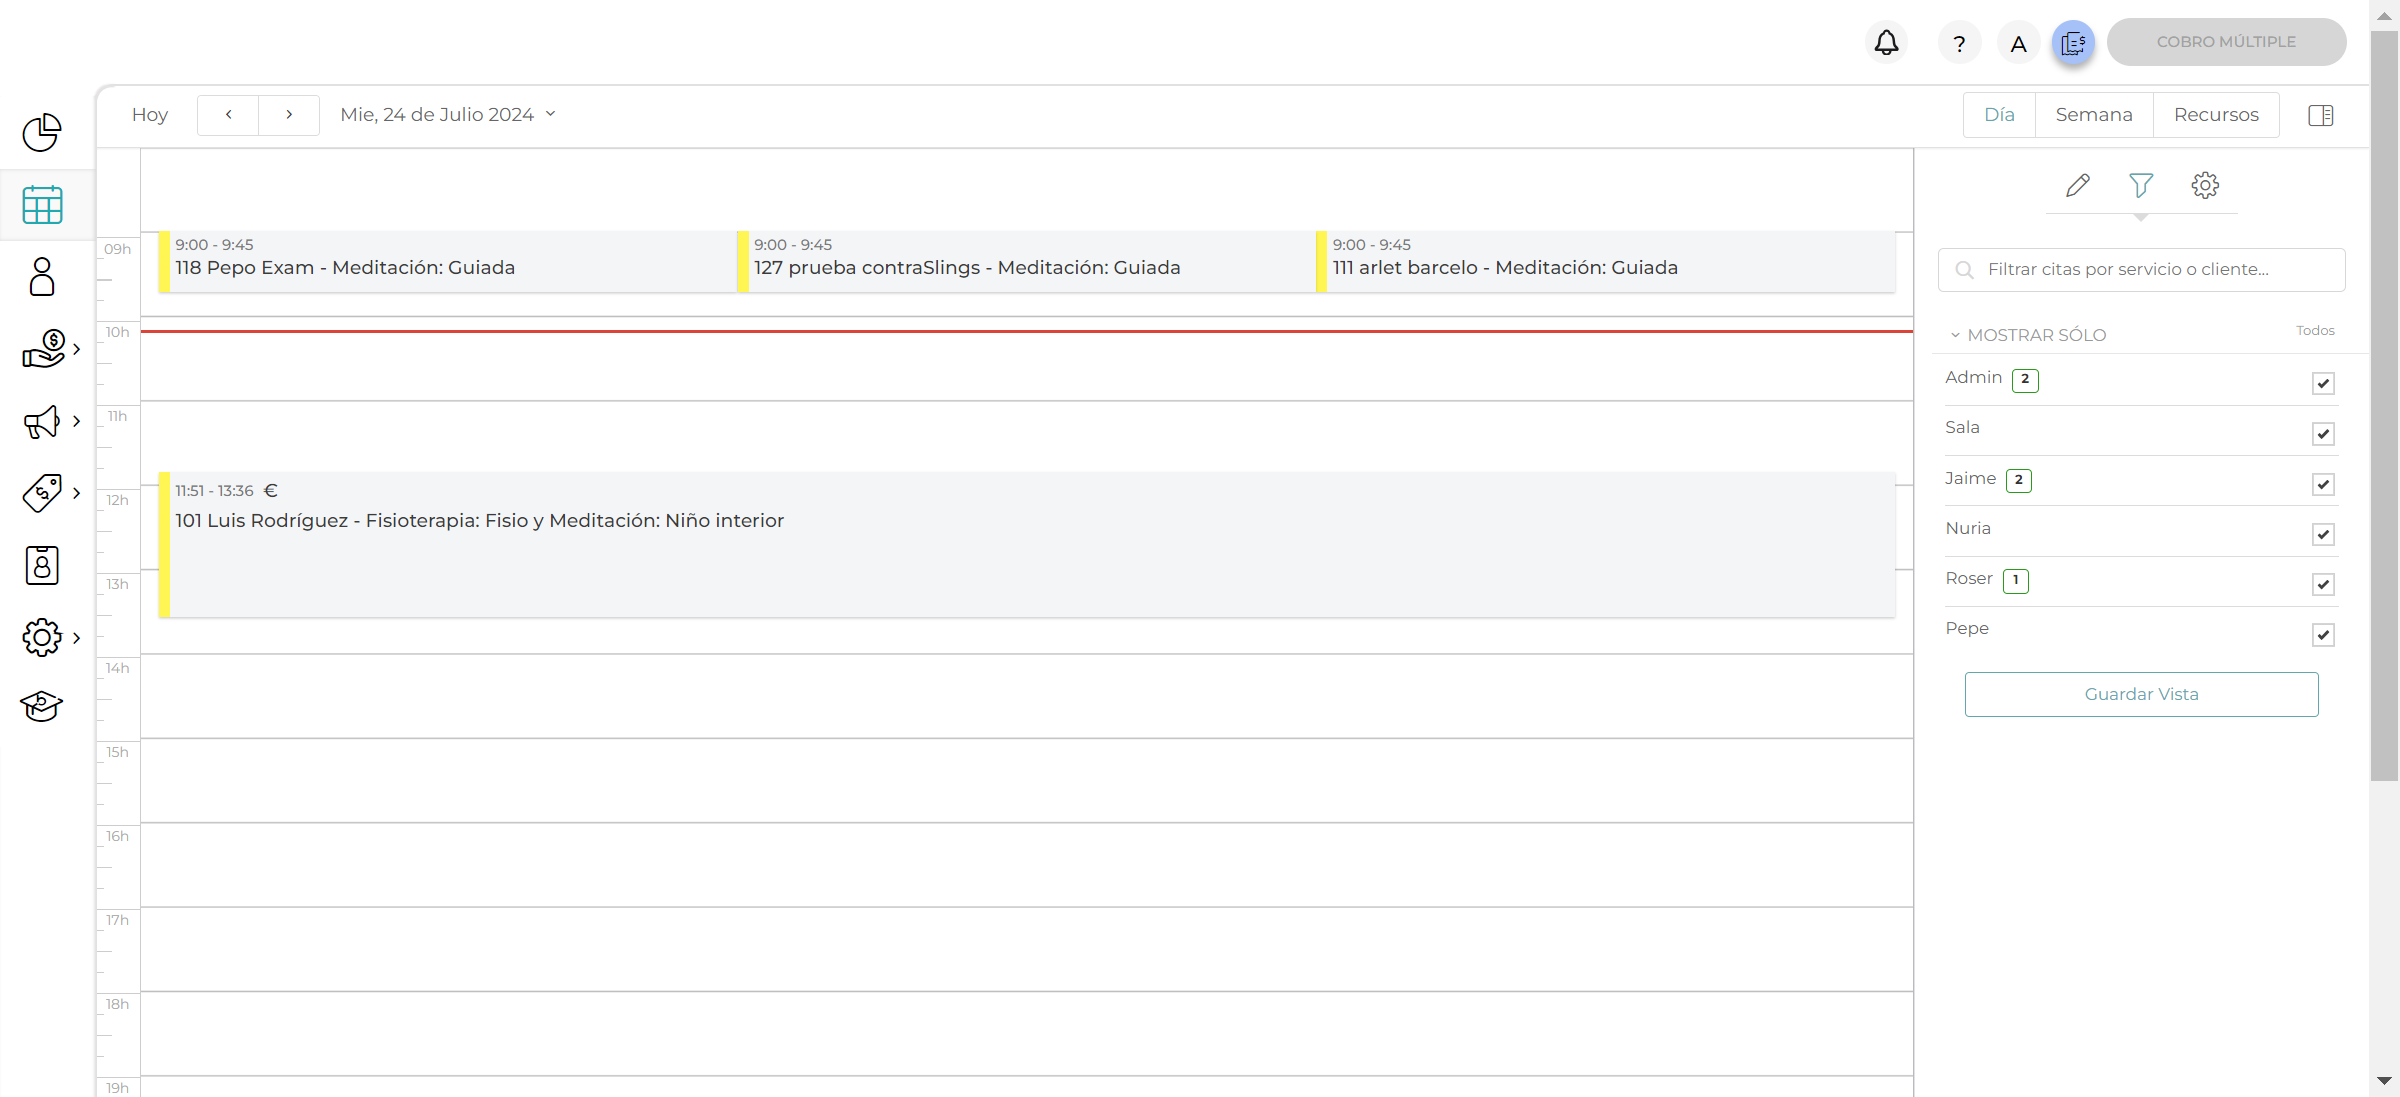The image size is (2400, 1097).
Task: Open the price tag catalog icon
Action: (x=42, y=493)
